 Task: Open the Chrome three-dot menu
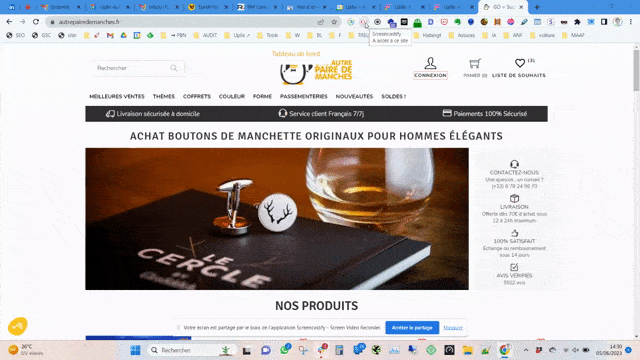pos(631,22)
